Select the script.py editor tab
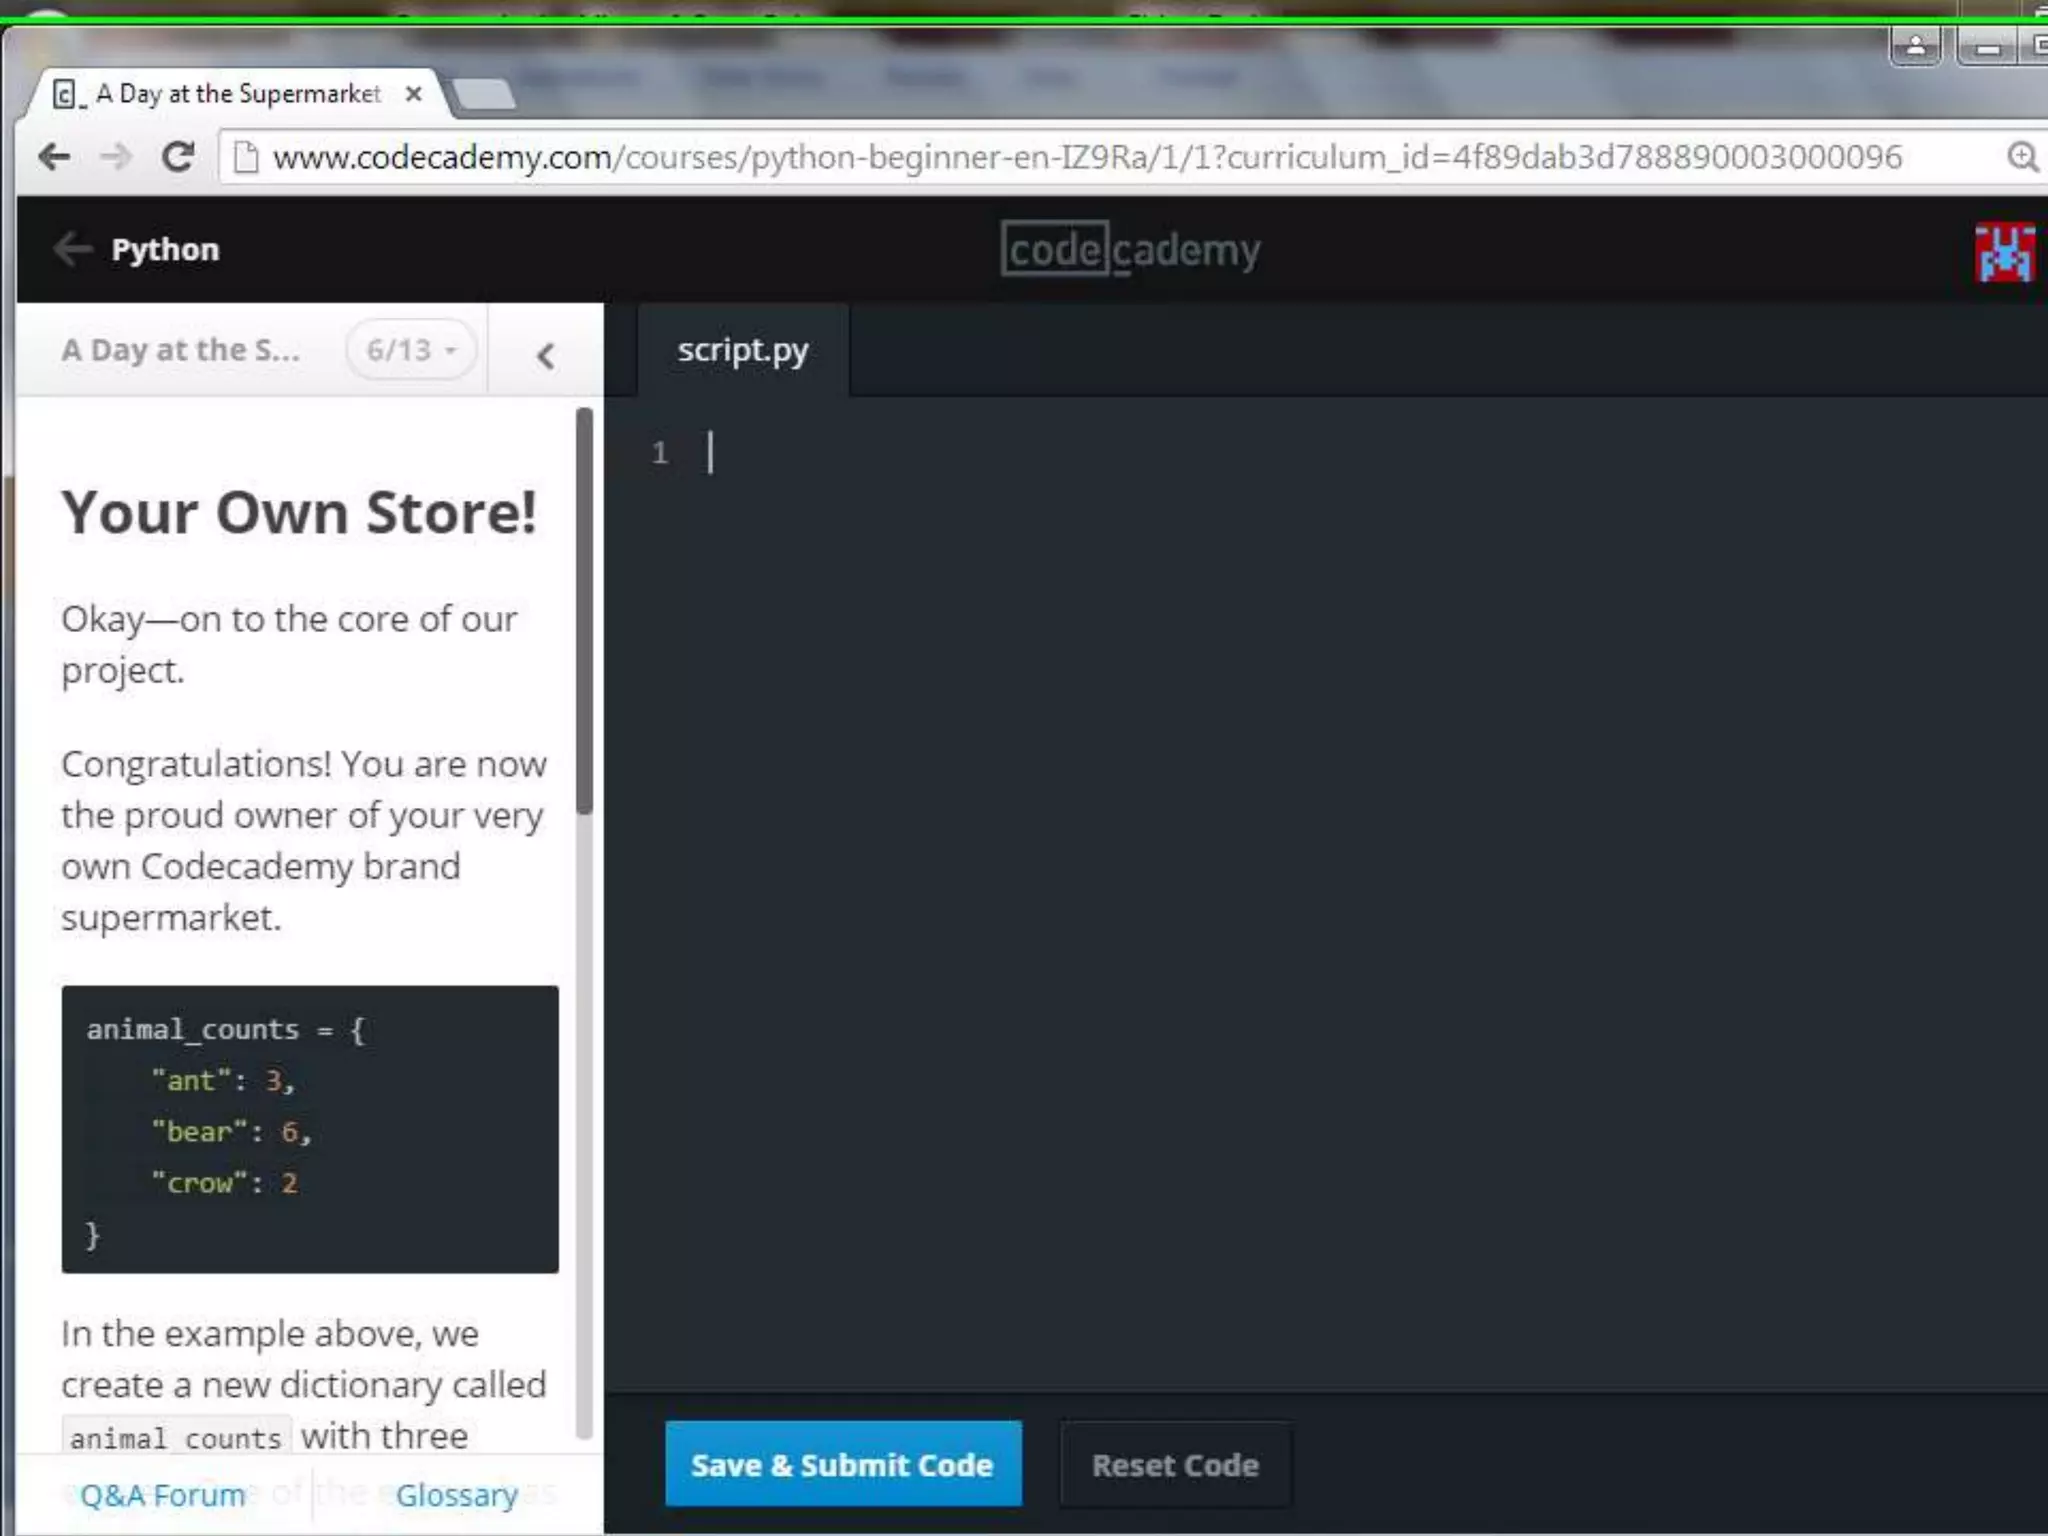2048x1536 pixels. click(742, 350)
